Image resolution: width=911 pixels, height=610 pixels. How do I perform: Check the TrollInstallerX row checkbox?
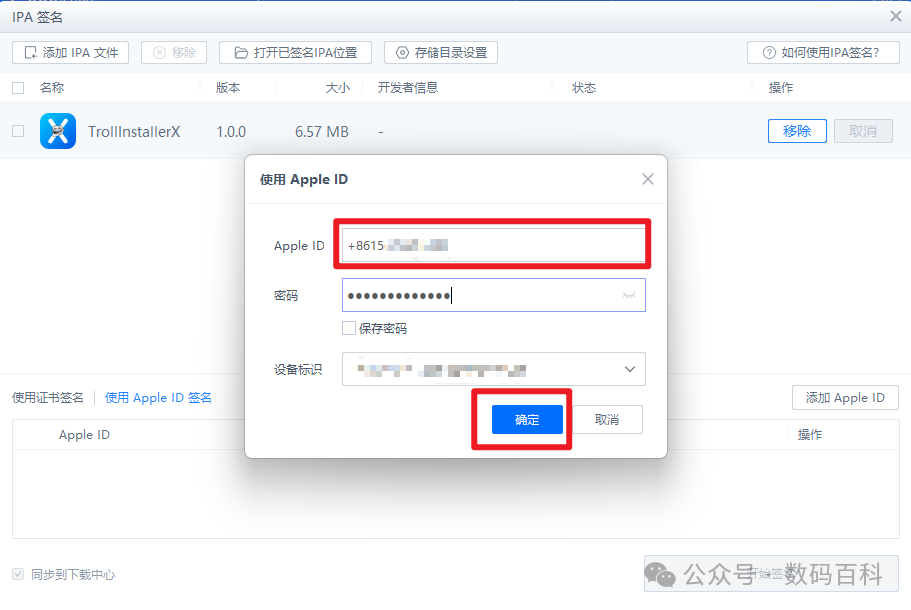(19, 131)
